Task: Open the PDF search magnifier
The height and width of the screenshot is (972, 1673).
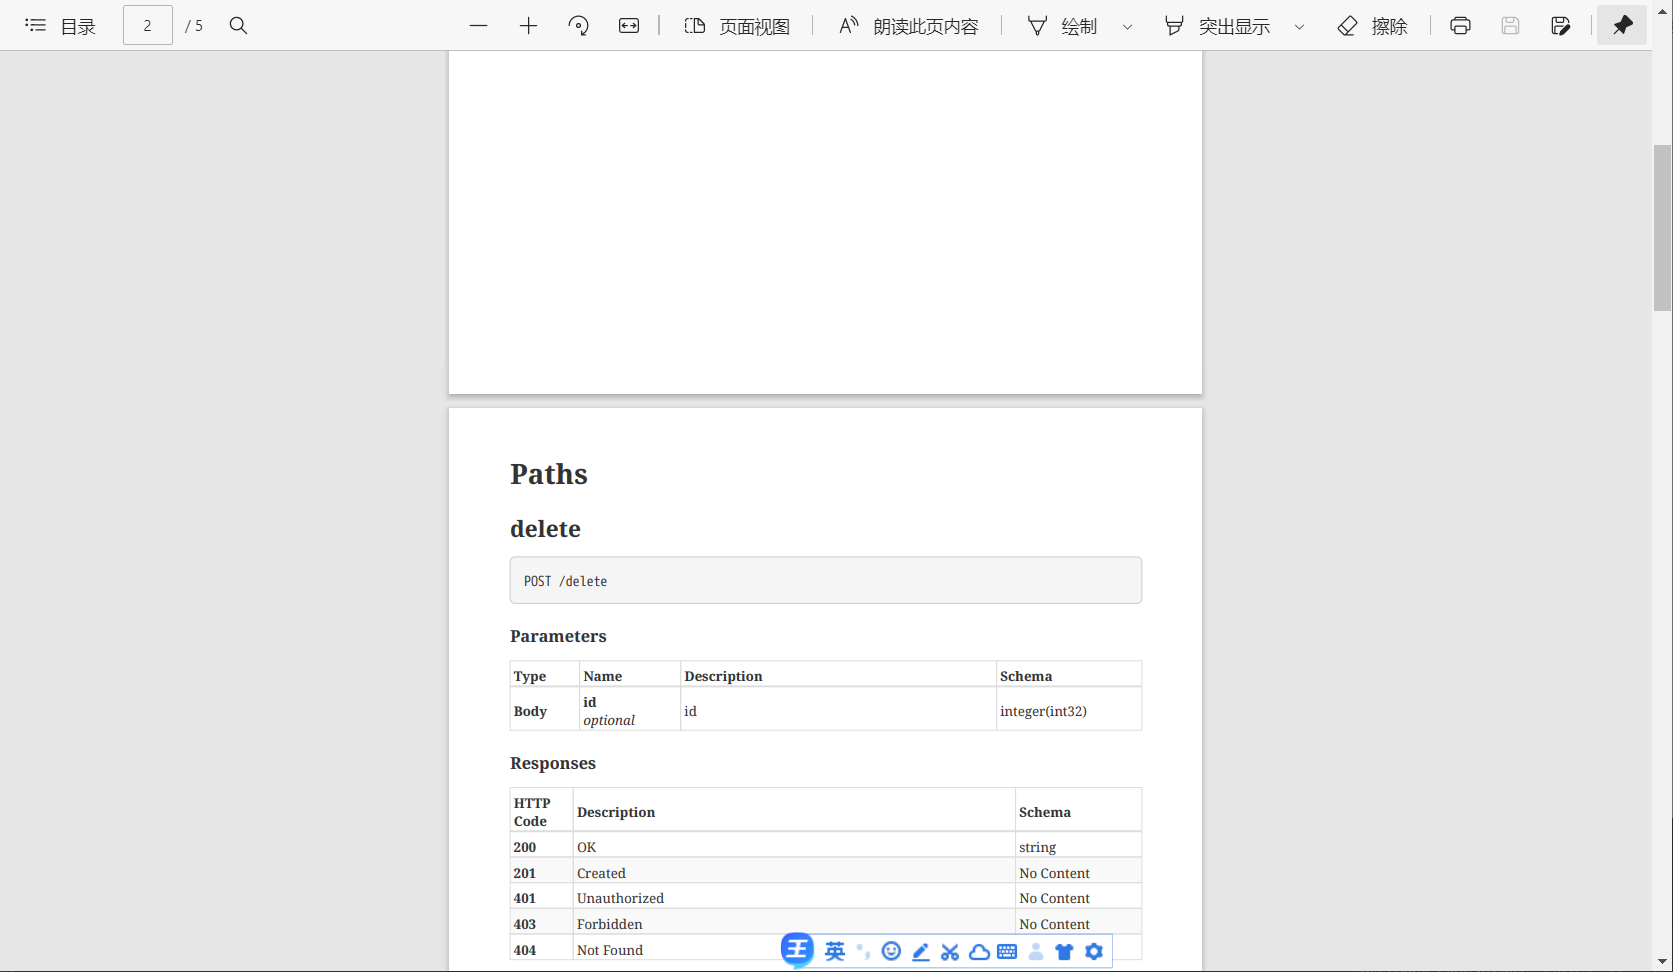Action: [x=238, y=26]
